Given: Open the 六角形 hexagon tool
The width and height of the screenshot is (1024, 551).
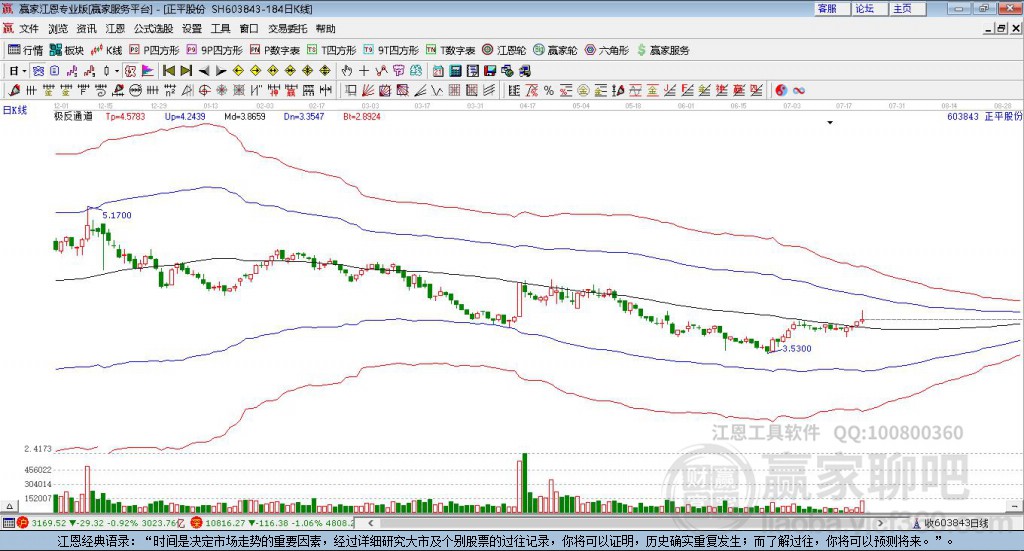Looking at the screenshot, I should click(607, 50).
